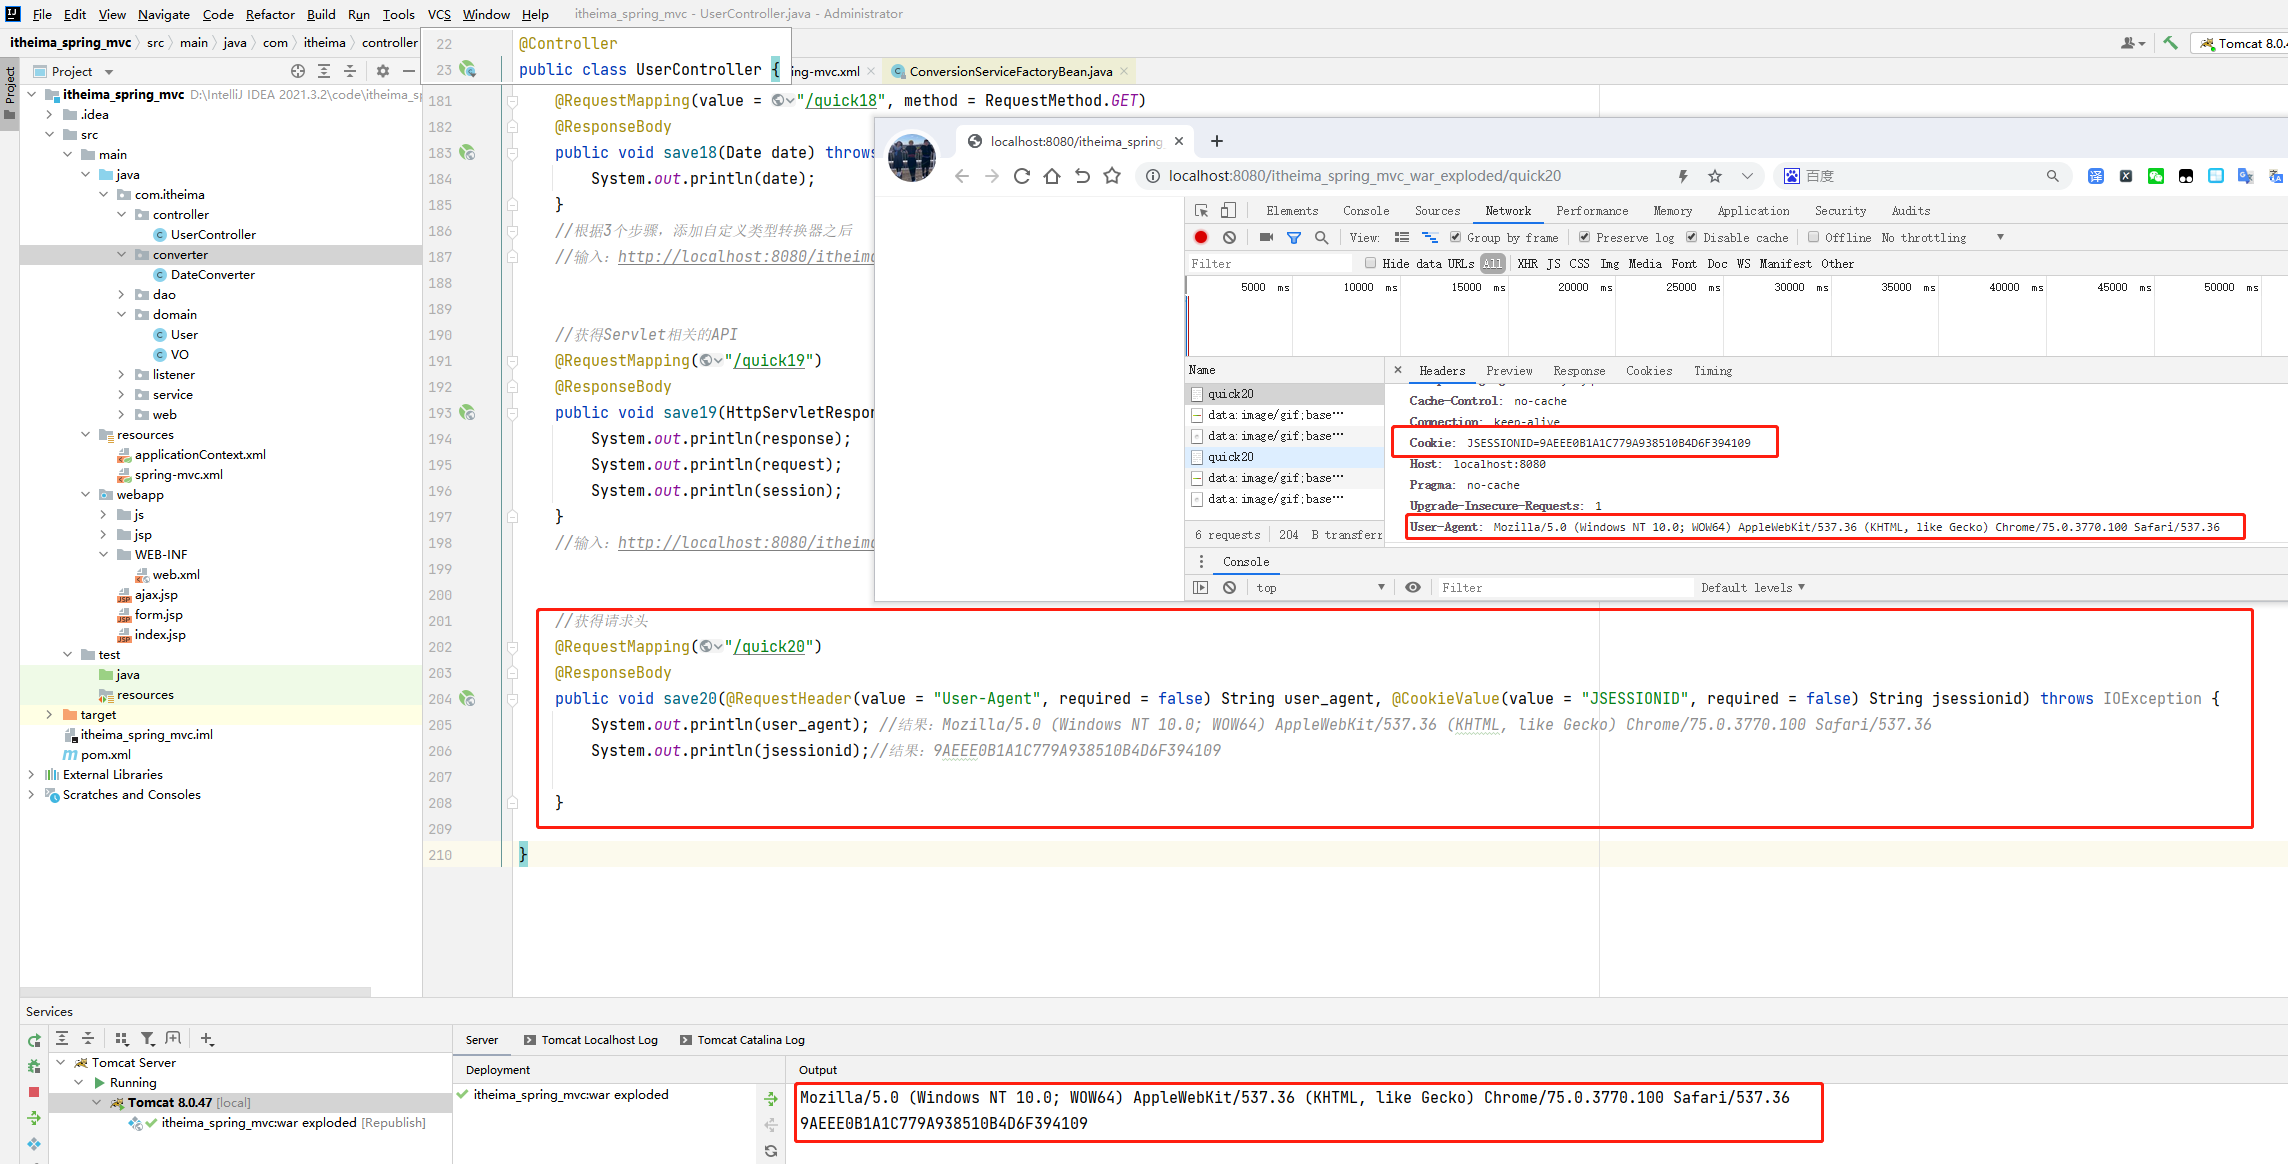This screenshot has height=1164, width=2288.
Task: Click the DevTools inspect element icon
Action: 1202,211
